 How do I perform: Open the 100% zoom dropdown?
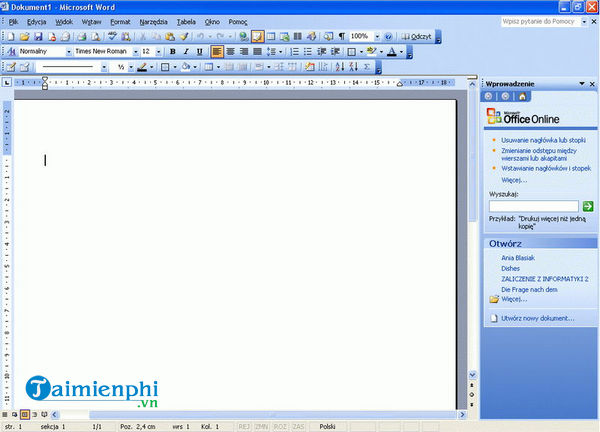[x=377, y=36]
